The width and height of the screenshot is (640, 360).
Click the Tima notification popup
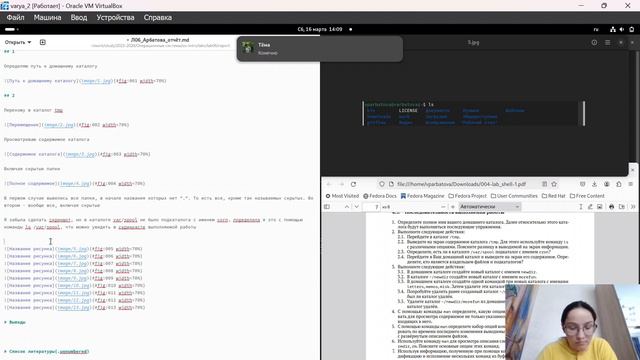tap(320, 49)
